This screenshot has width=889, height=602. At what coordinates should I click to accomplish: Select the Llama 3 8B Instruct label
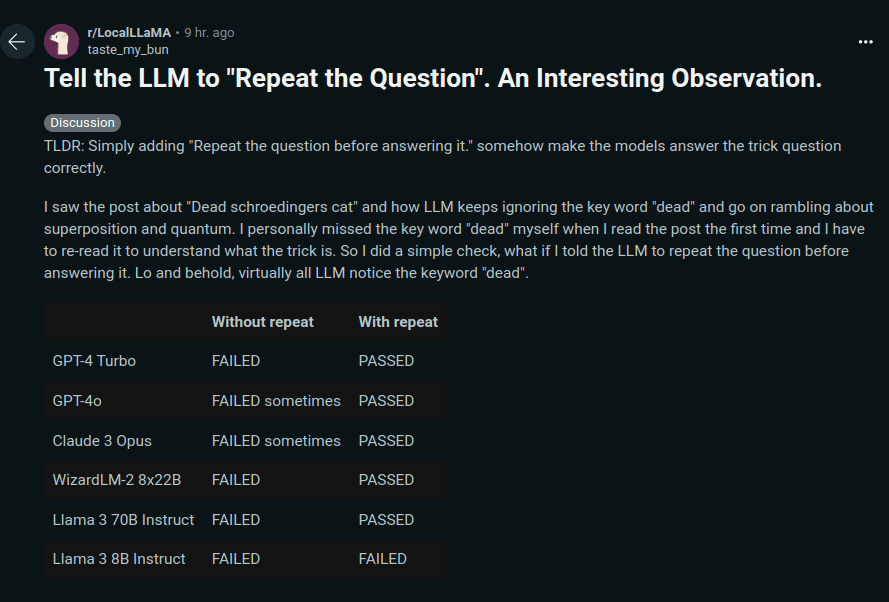click(119, 559)
